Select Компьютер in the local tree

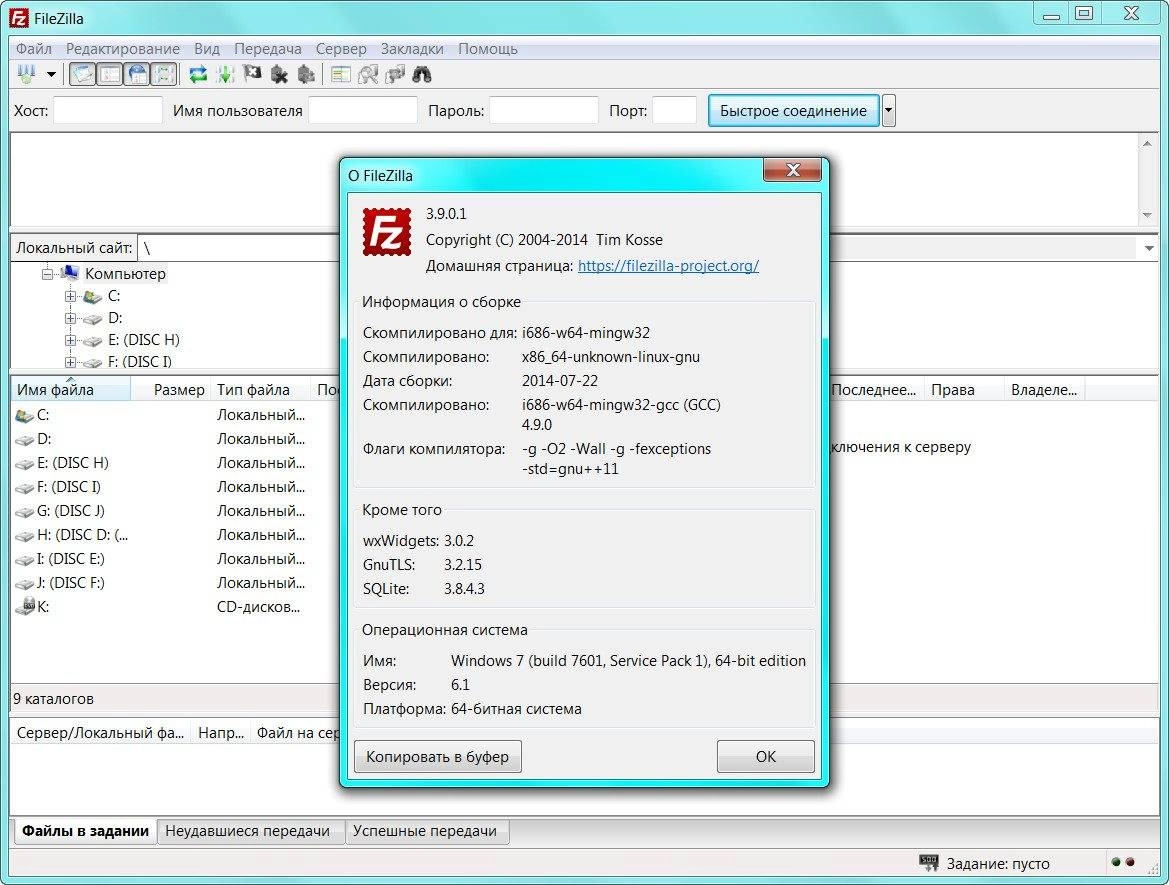tap(125, 274)
